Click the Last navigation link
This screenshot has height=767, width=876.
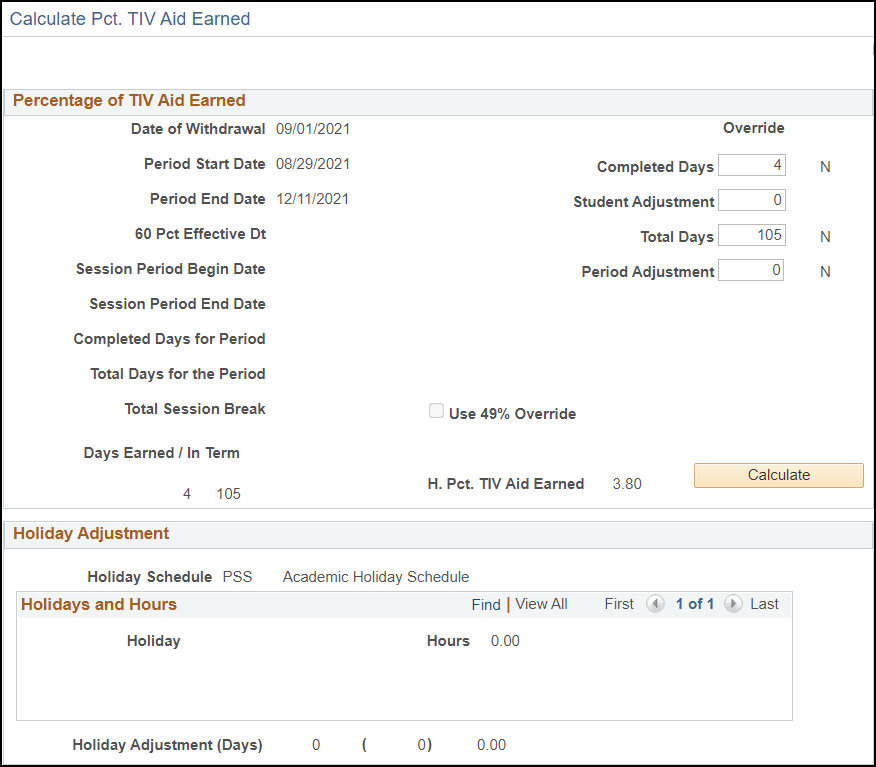click(764, 603)
